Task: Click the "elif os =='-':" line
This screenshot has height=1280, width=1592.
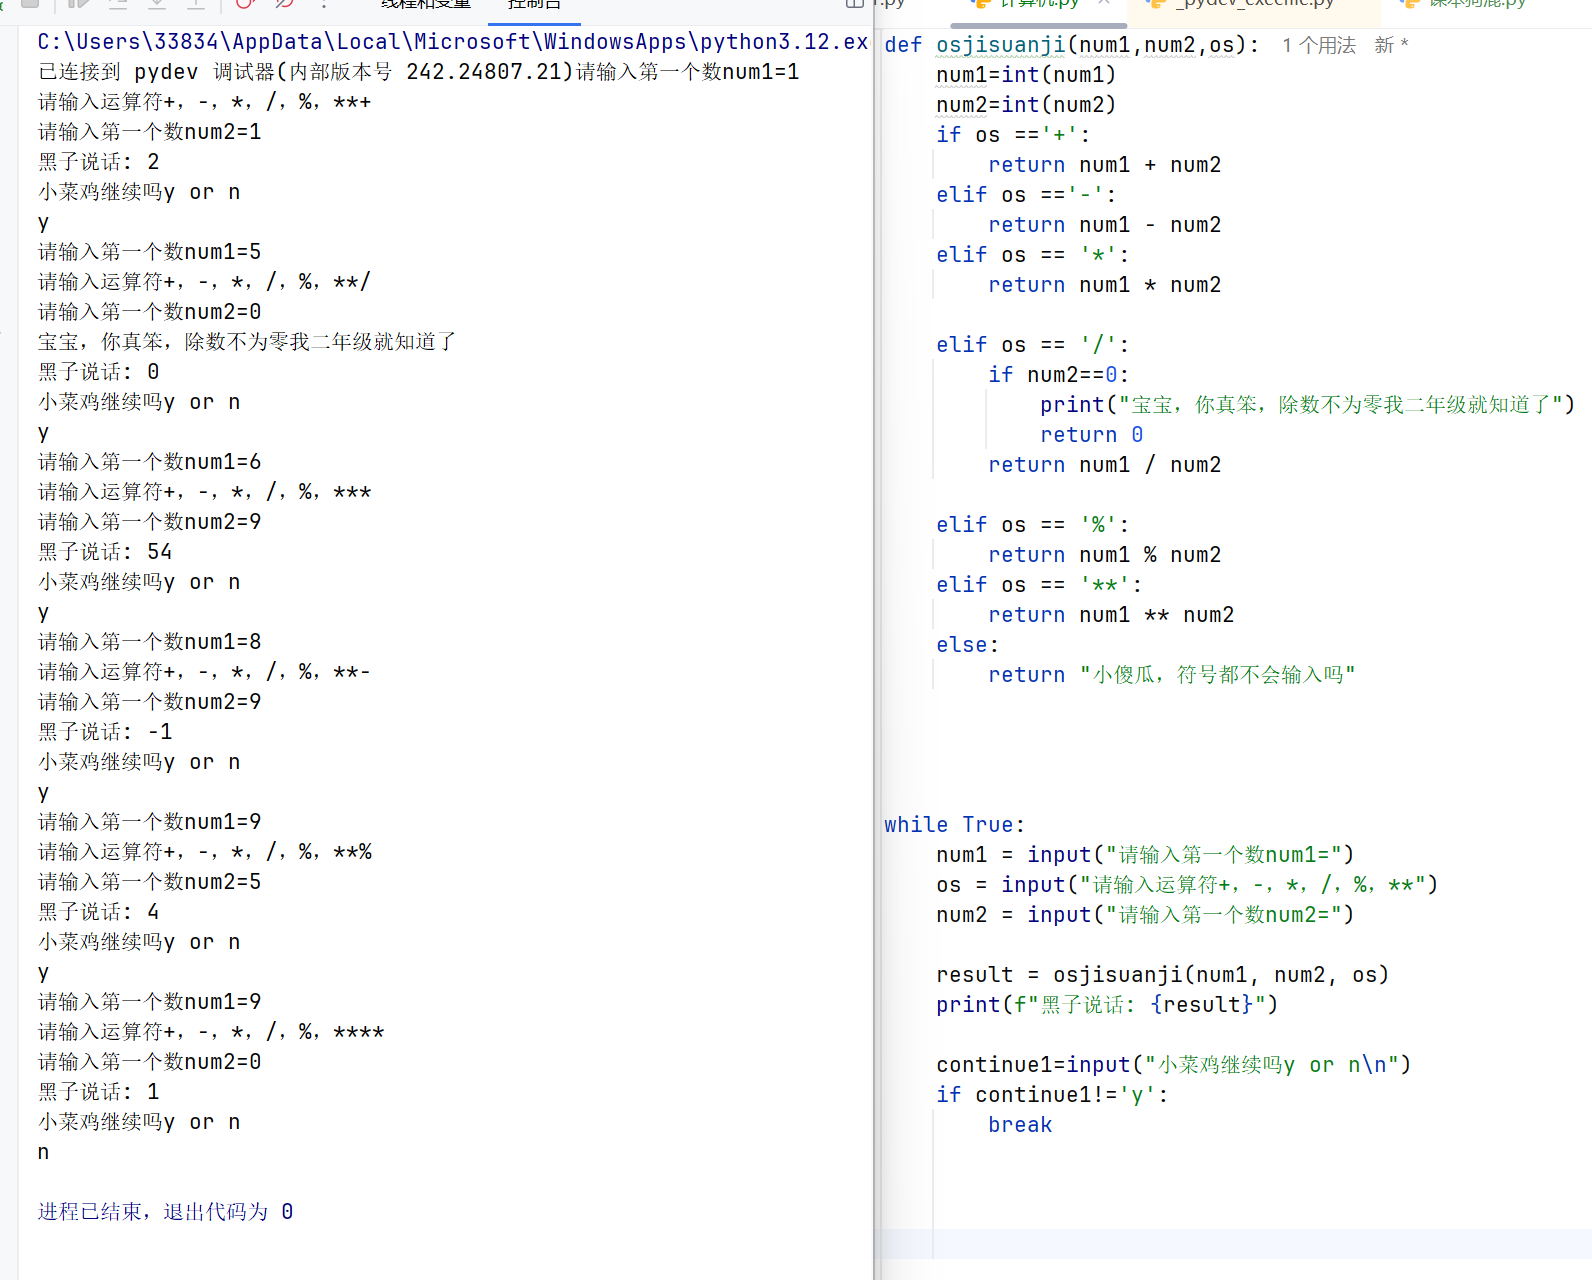Action: pos(1026,195)
